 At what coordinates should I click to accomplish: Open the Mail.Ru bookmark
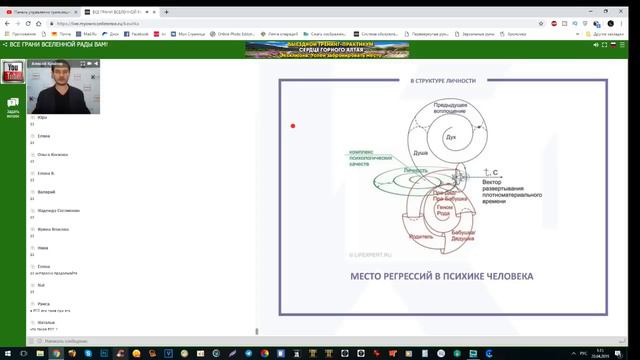click(x=87, y=34)
